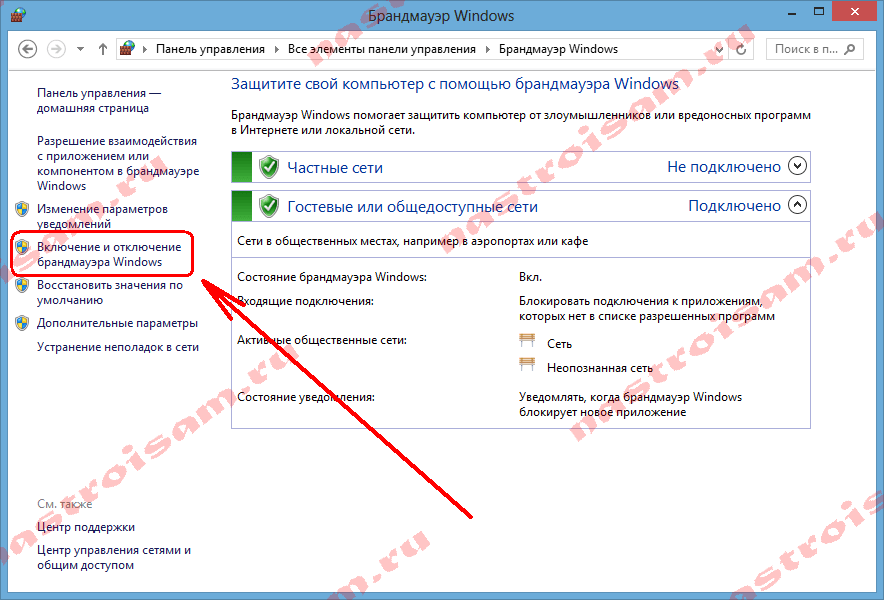Image resolution: width=884 pixels, height=600 pixels.
Task: Click the 'Частные сети' heading
Action: [335, 167]
